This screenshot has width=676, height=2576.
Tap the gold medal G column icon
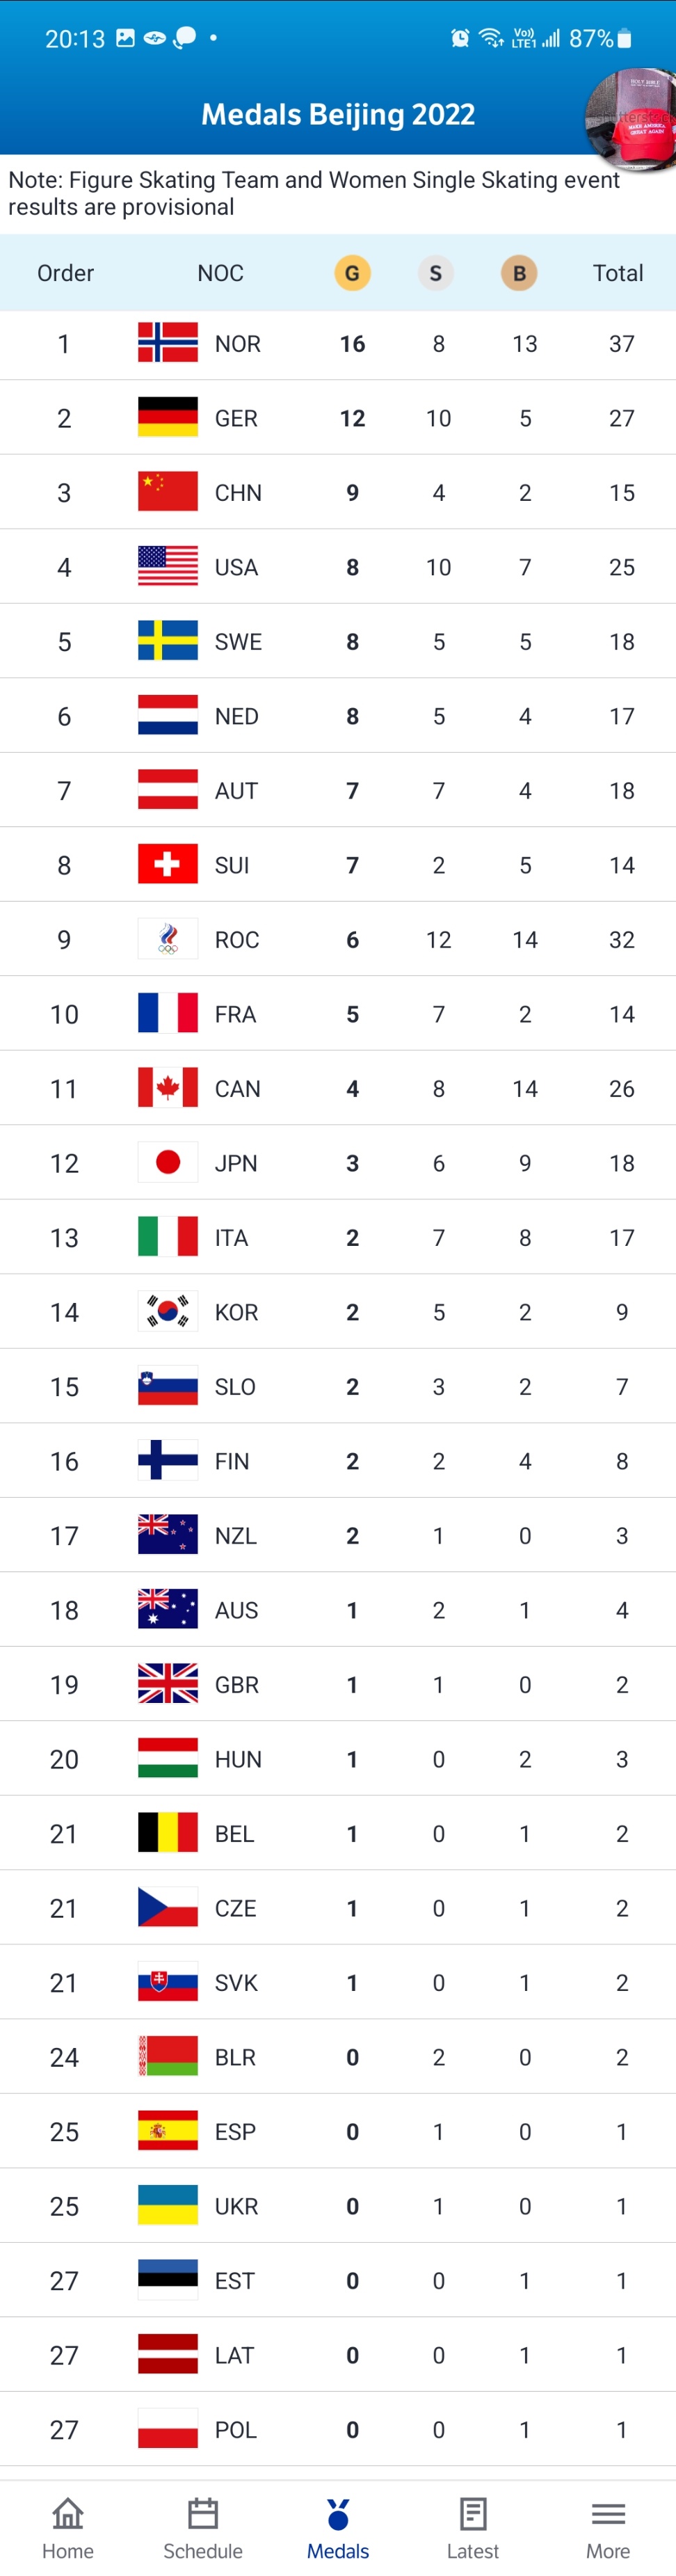[x=352, y=273]
